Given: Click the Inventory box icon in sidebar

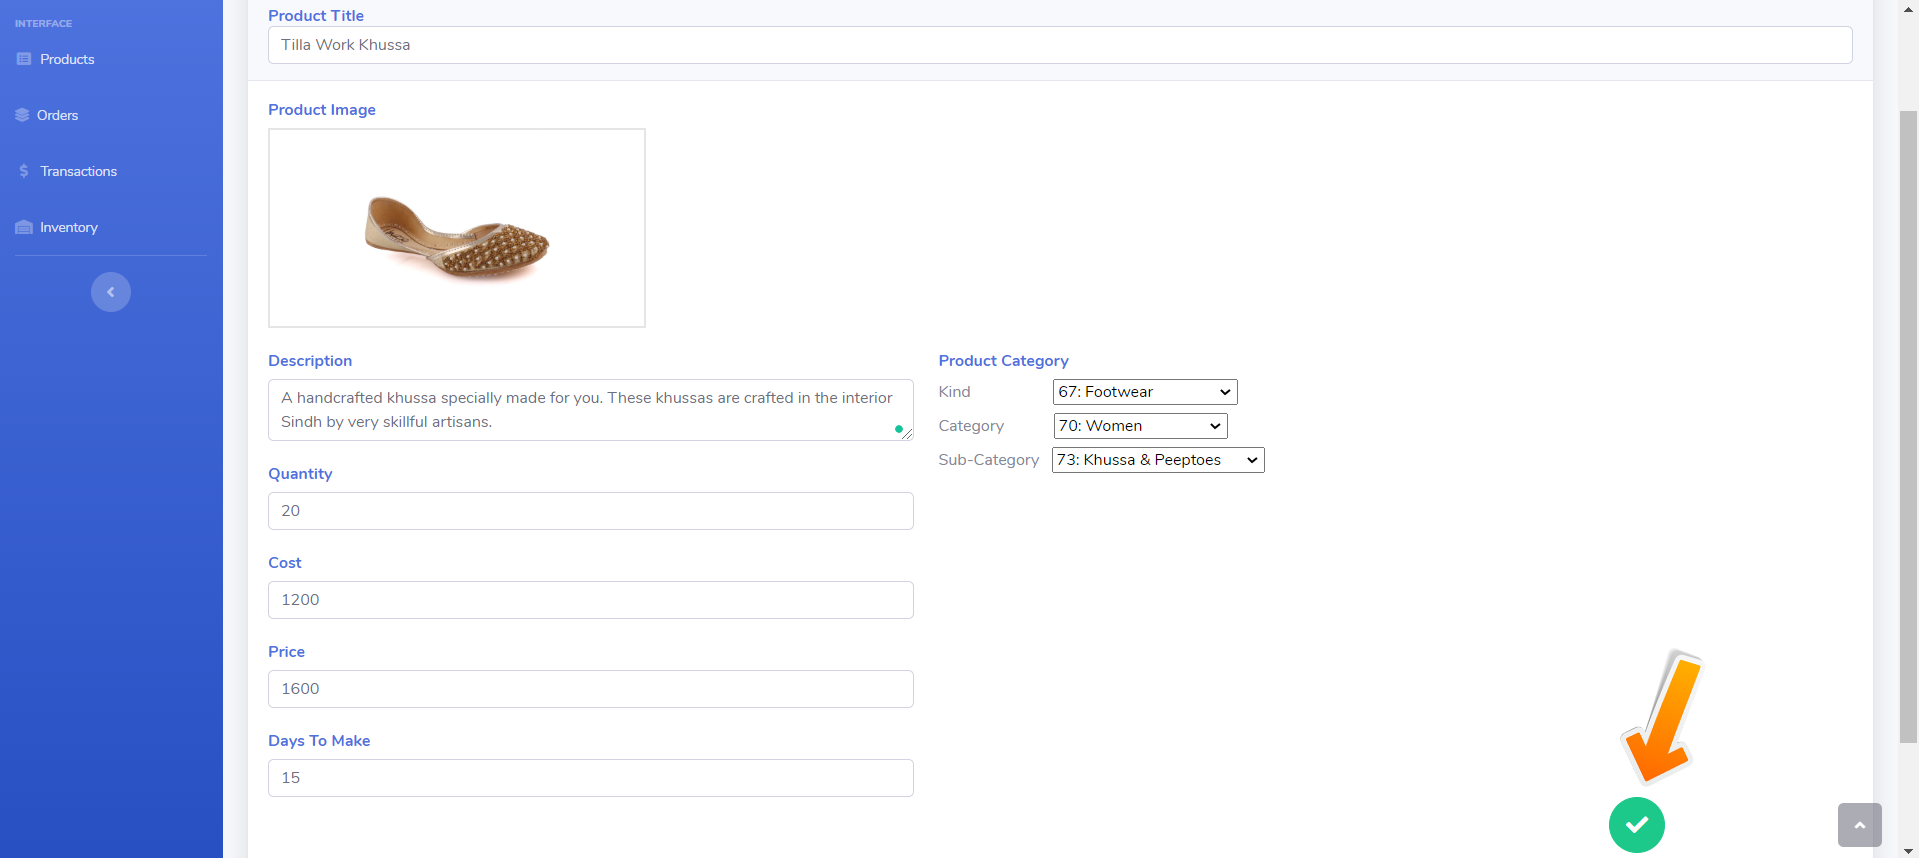Looking at the screenshot, I should click(x=24, y=227).
